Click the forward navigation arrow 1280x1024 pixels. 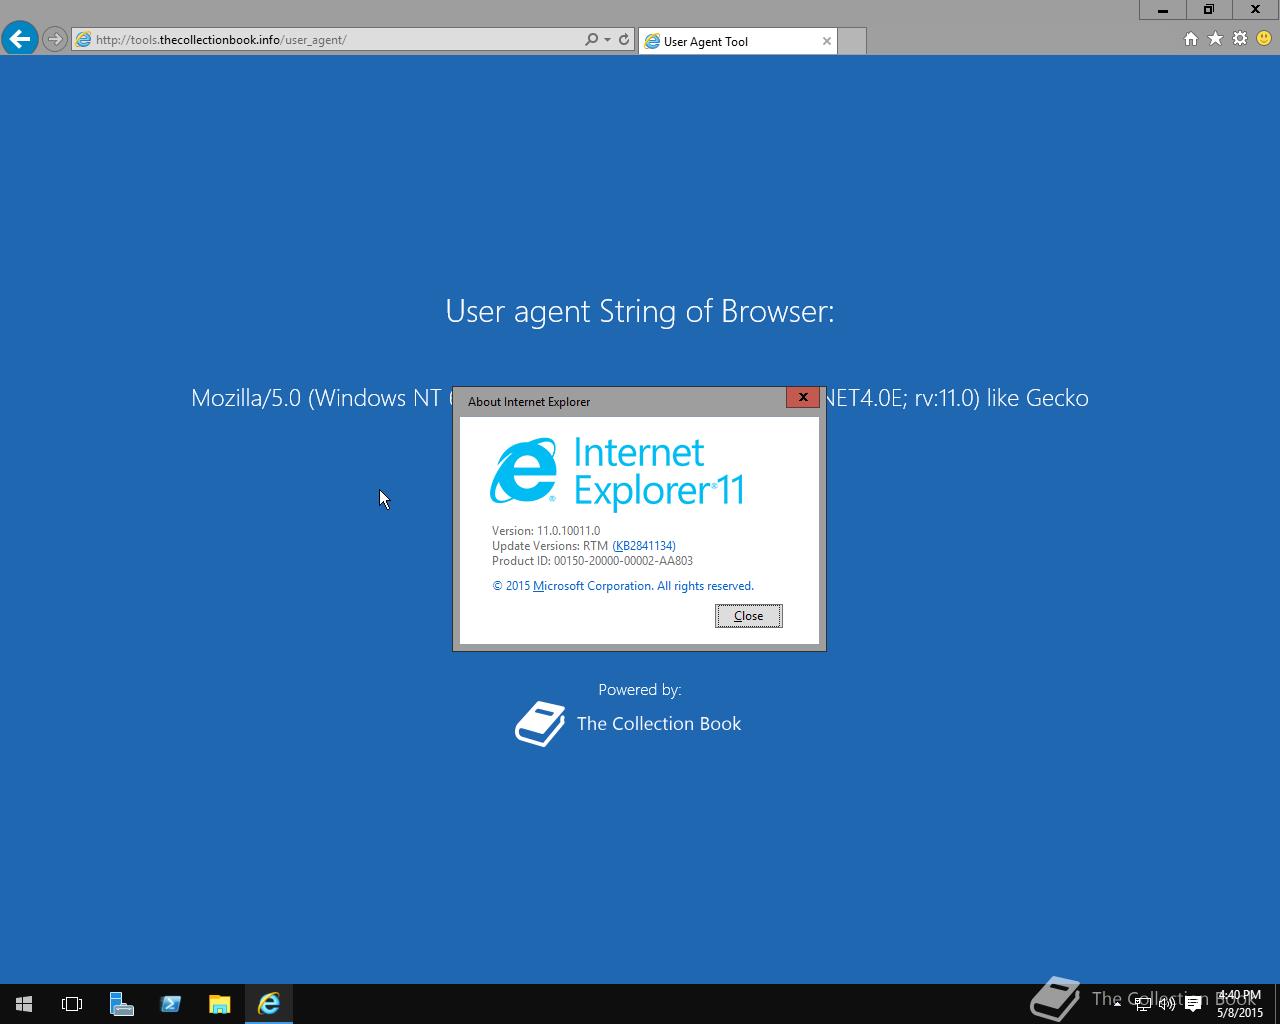(55, 40)
